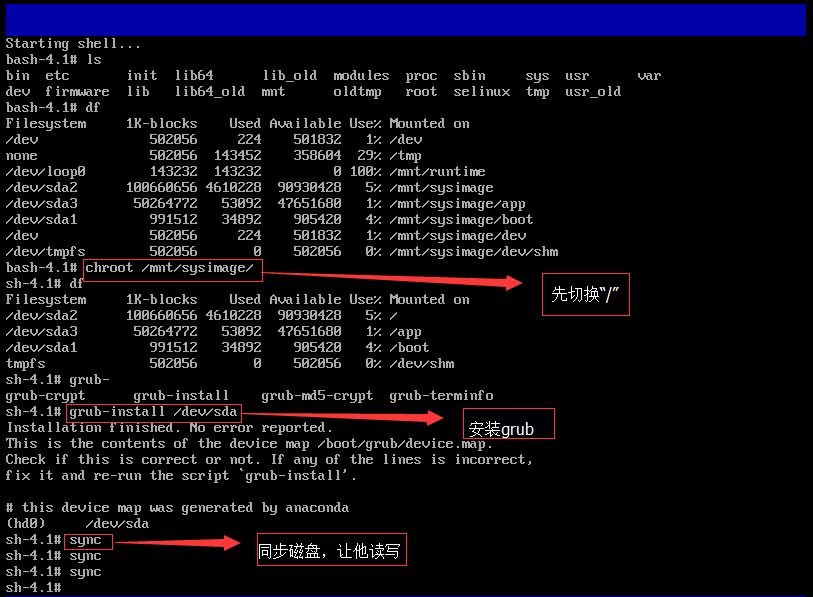The image size is (813, 597).
Task: Click the '/dev/tmpfs' filesystem entry
Action: tap(45, 252)
